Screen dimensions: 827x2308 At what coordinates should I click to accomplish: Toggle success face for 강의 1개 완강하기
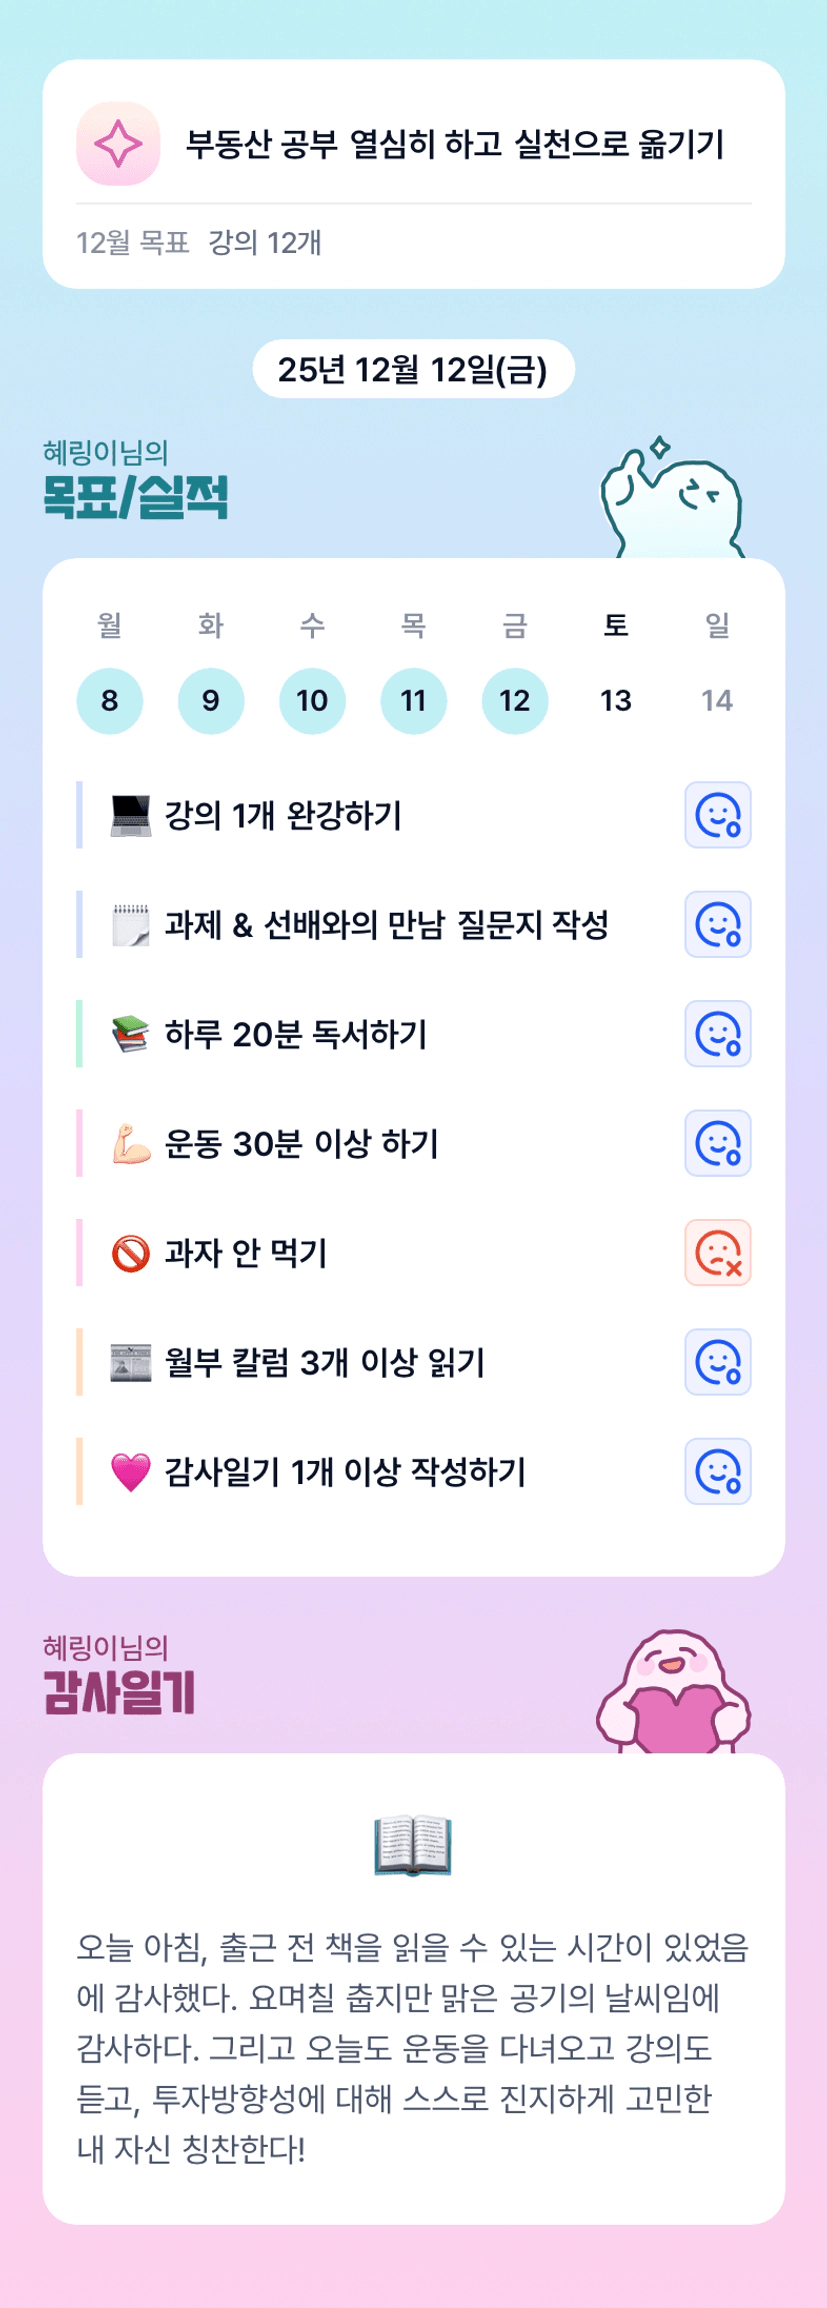(717, 815)
